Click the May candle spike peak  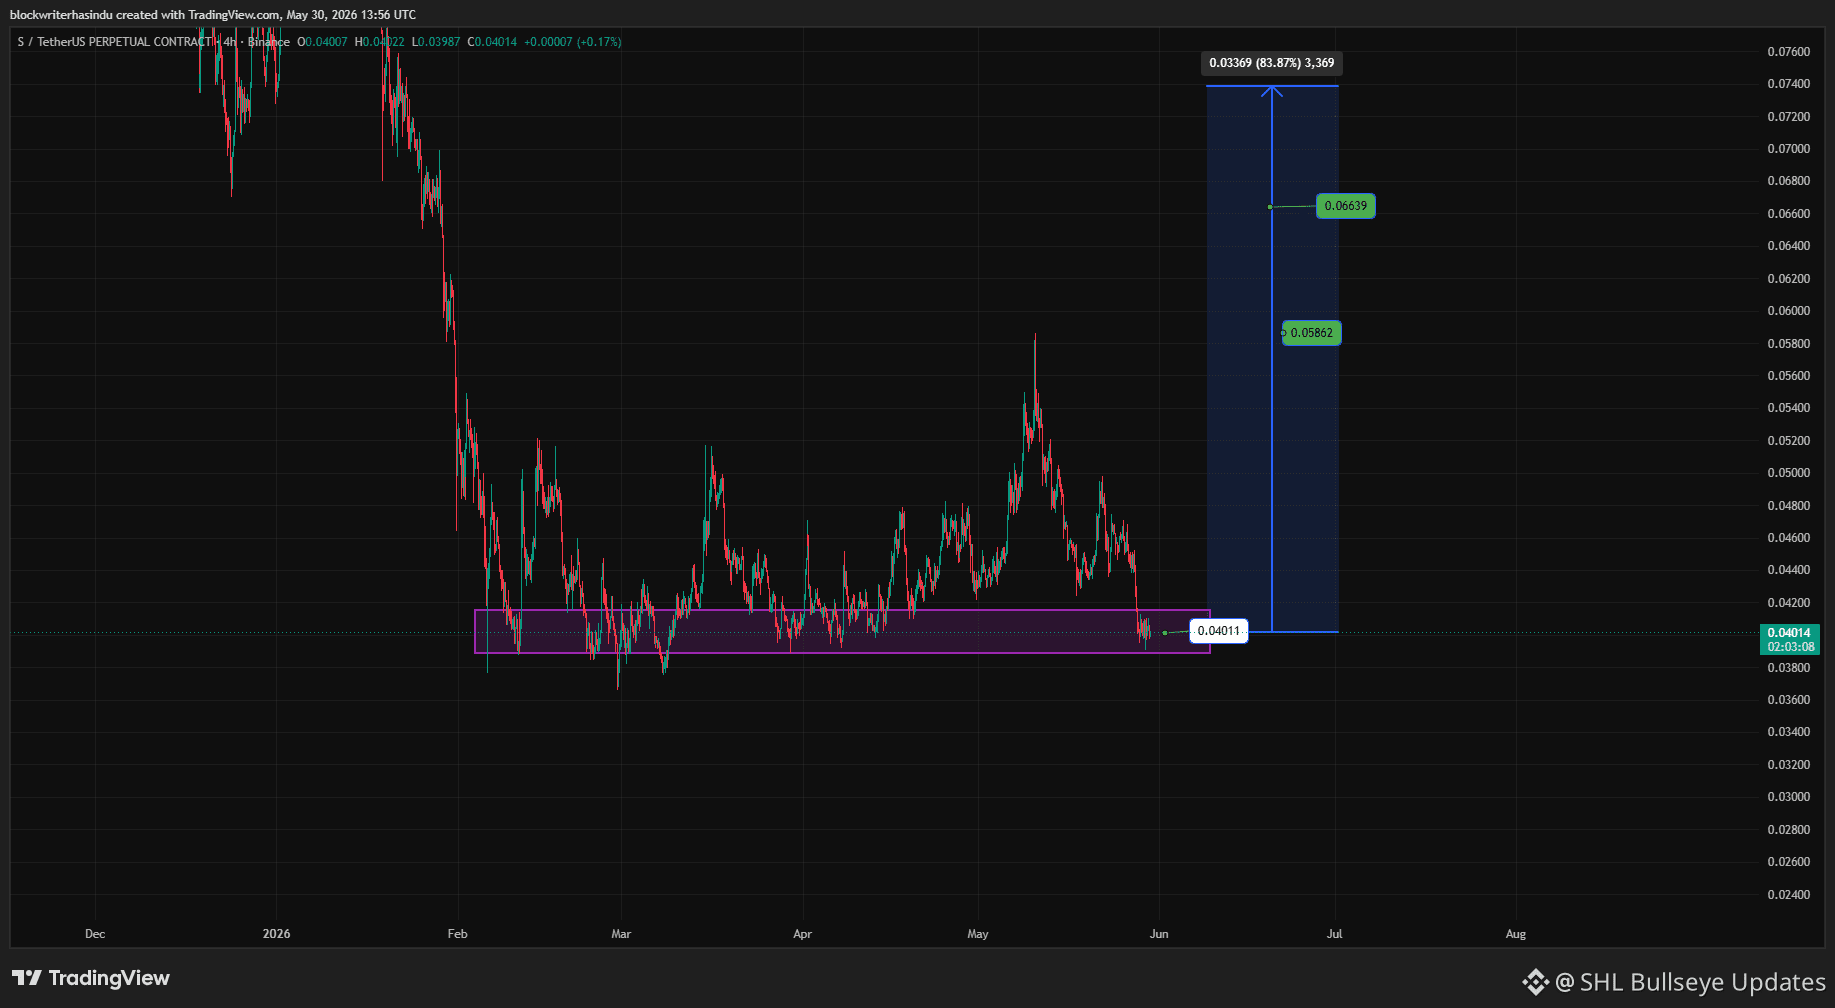pos(1035,338)
